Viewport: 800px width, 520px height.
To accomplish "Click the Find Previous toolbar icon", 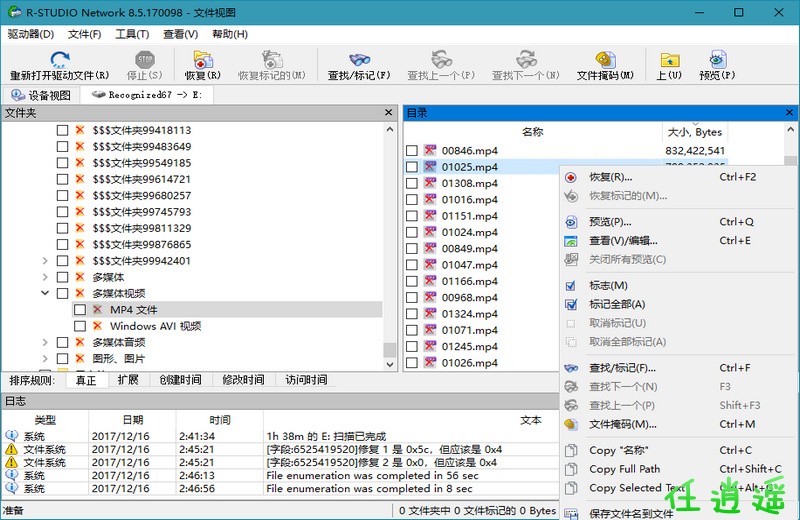I will (441, 59).
